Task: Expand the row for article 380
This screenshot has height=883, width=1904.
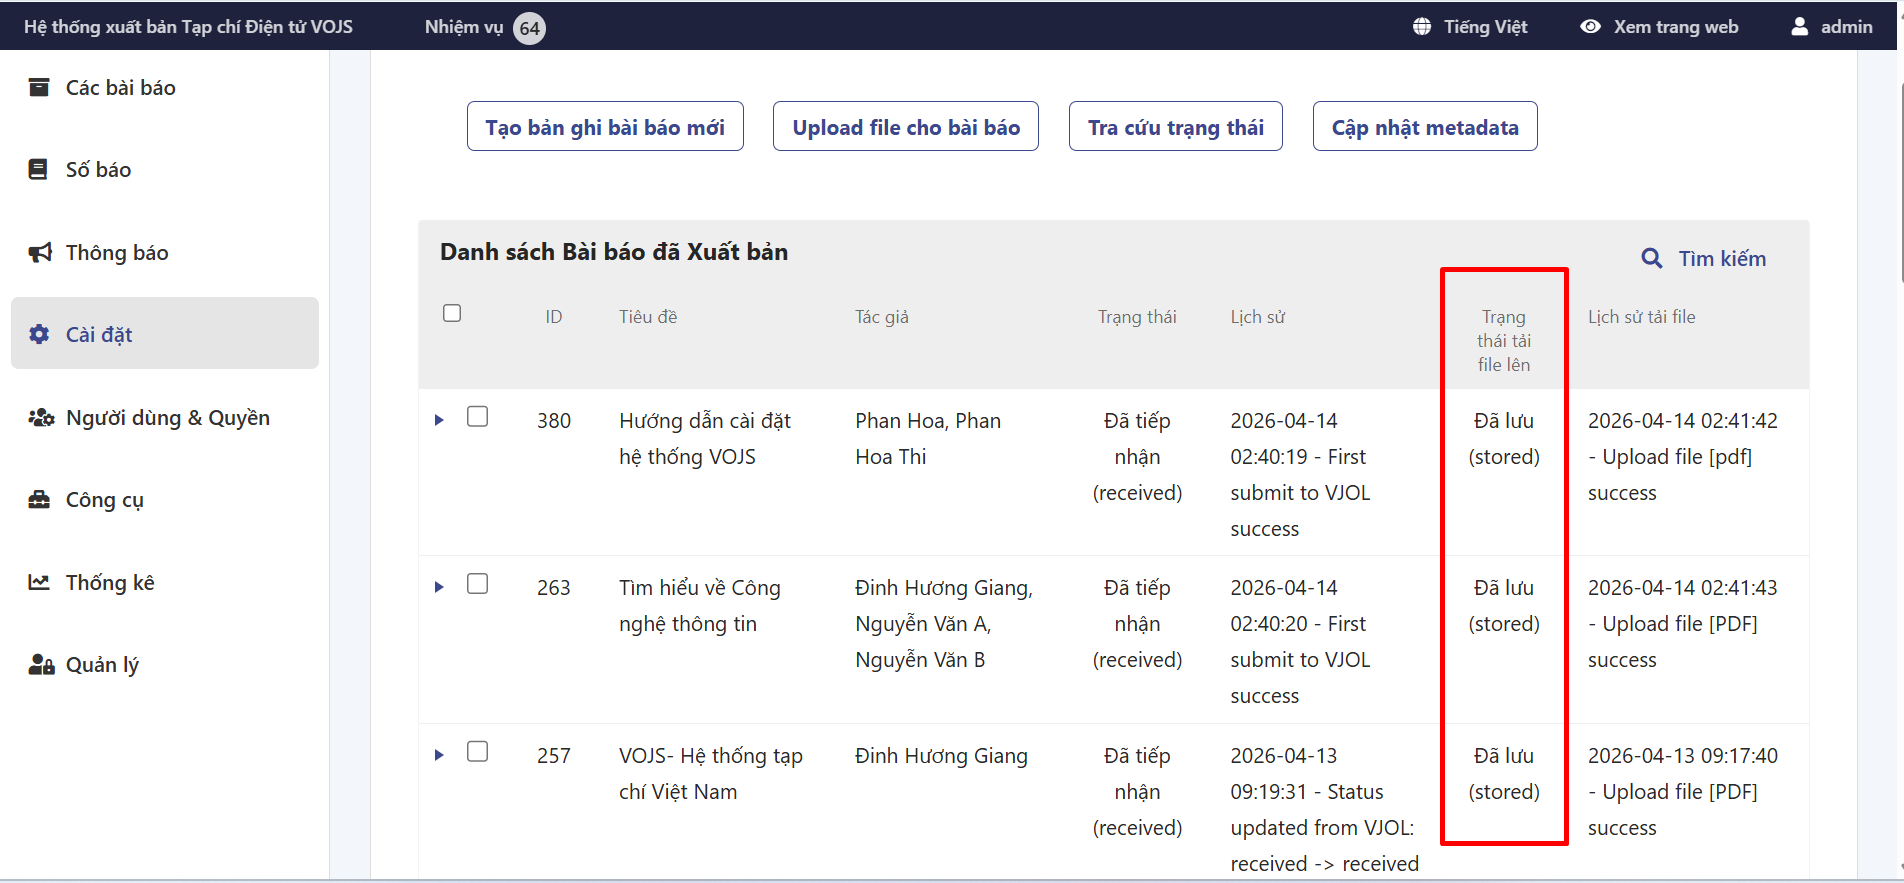Action: pos(439,420)
